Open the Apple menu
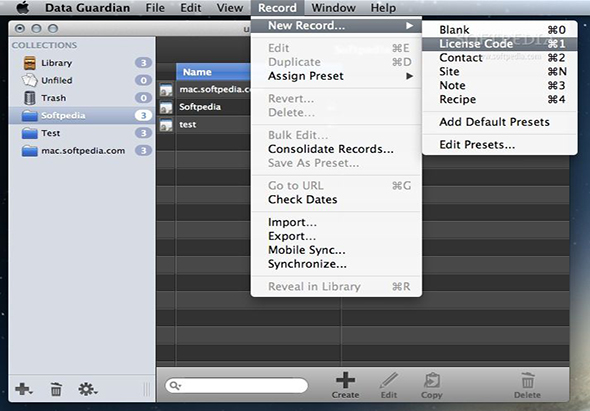 [x=23, y=8]
